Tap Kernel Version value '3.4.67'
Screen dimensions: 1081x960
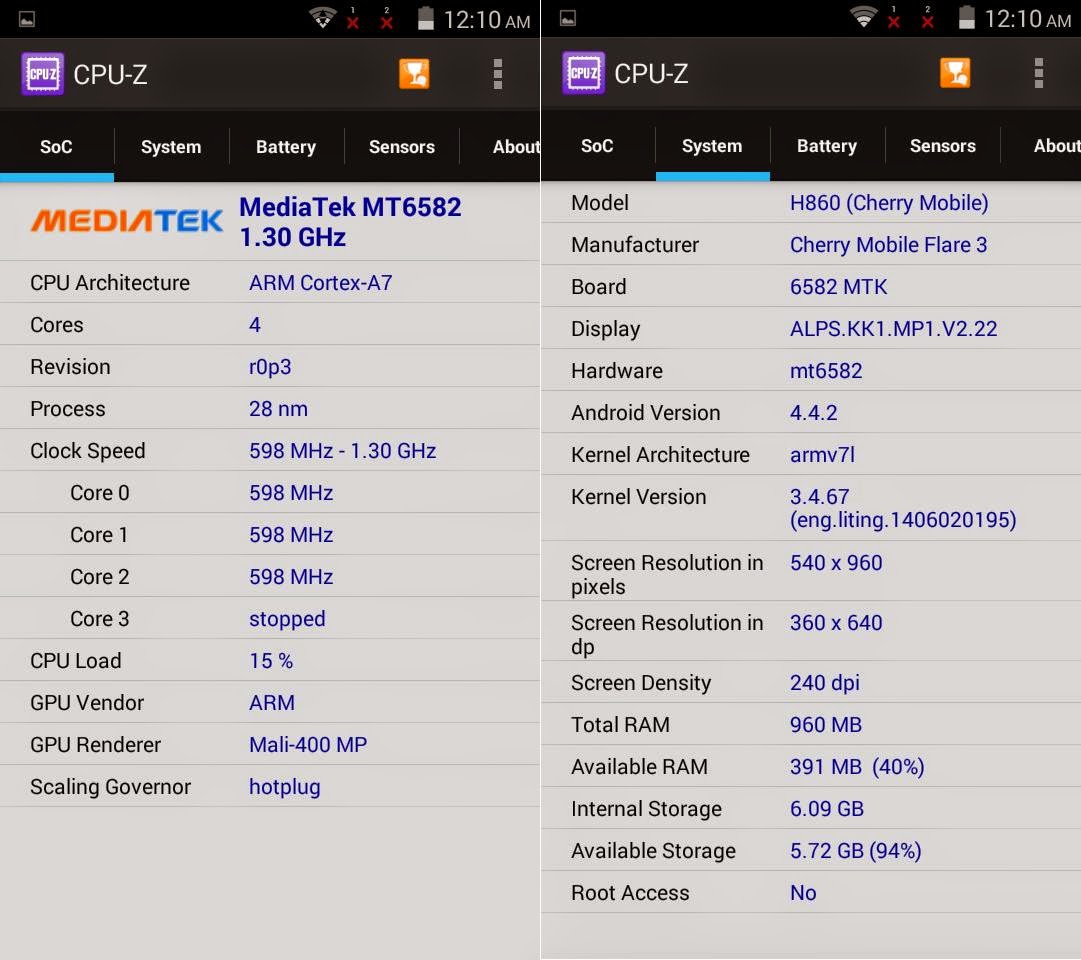tap(820, 497)
